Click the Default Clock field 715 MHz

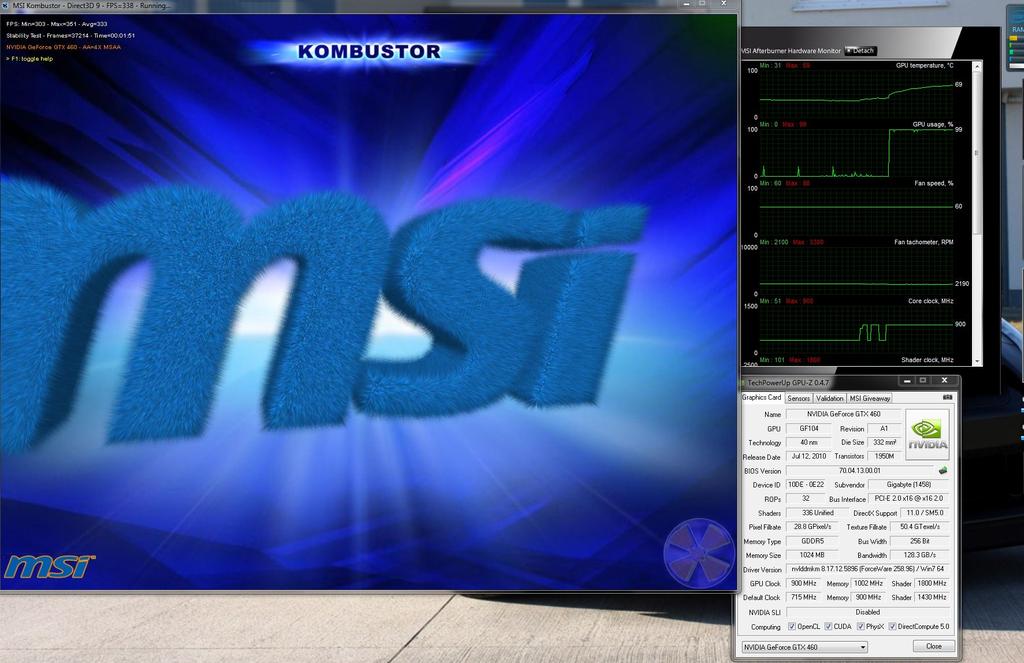point(803,597)
